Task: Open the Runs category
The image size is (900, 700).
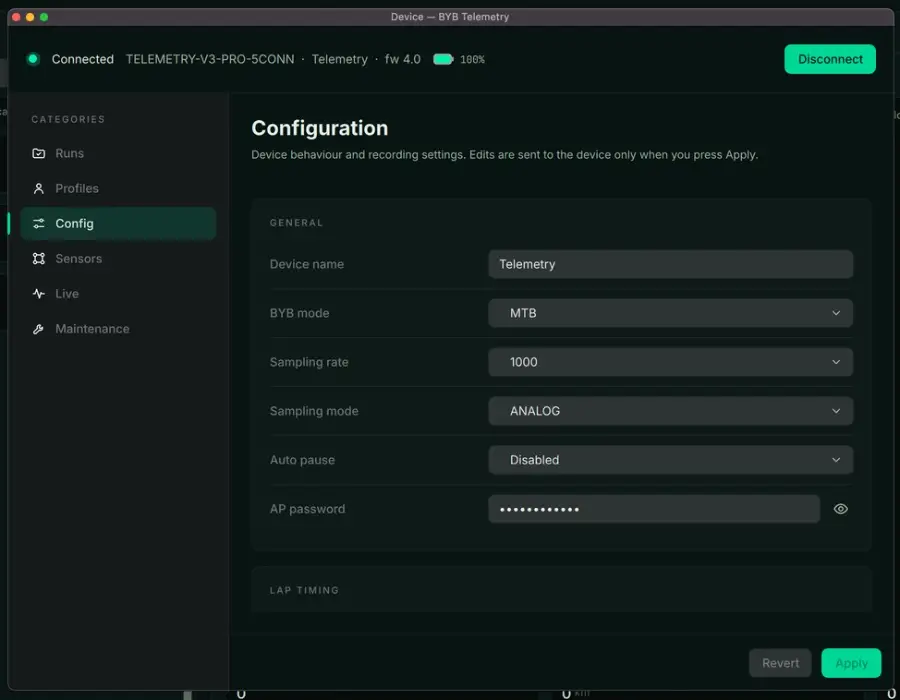Action: pos(118,153)
